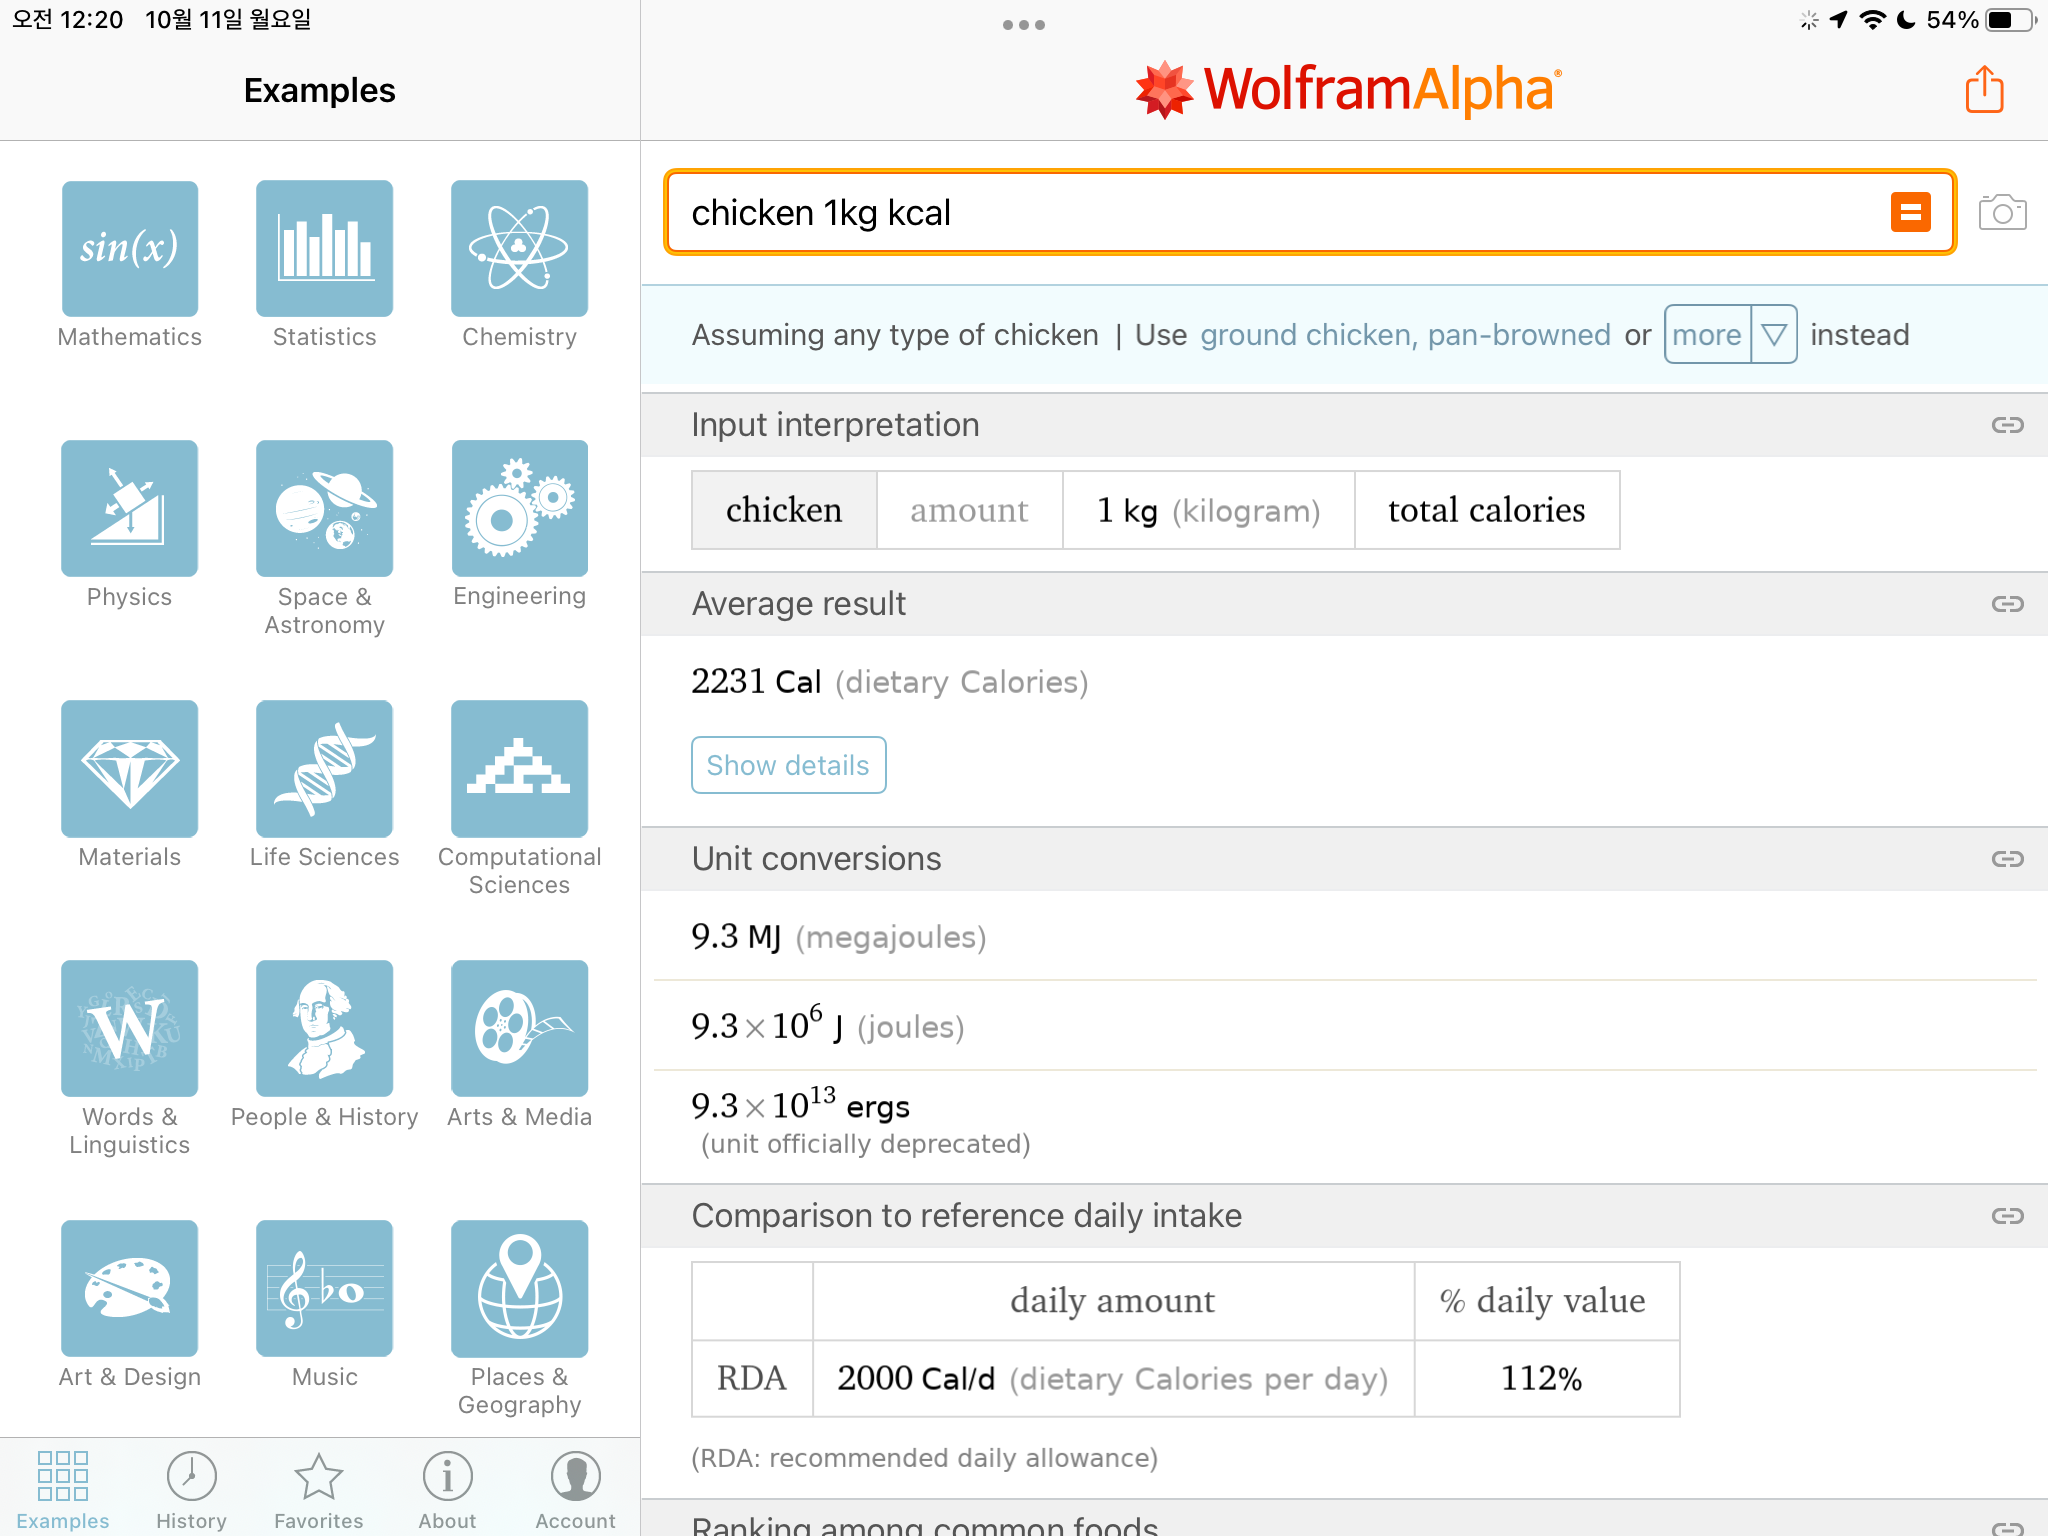
Task: Expand Average result with Show details
Action: tap(788, 765)
